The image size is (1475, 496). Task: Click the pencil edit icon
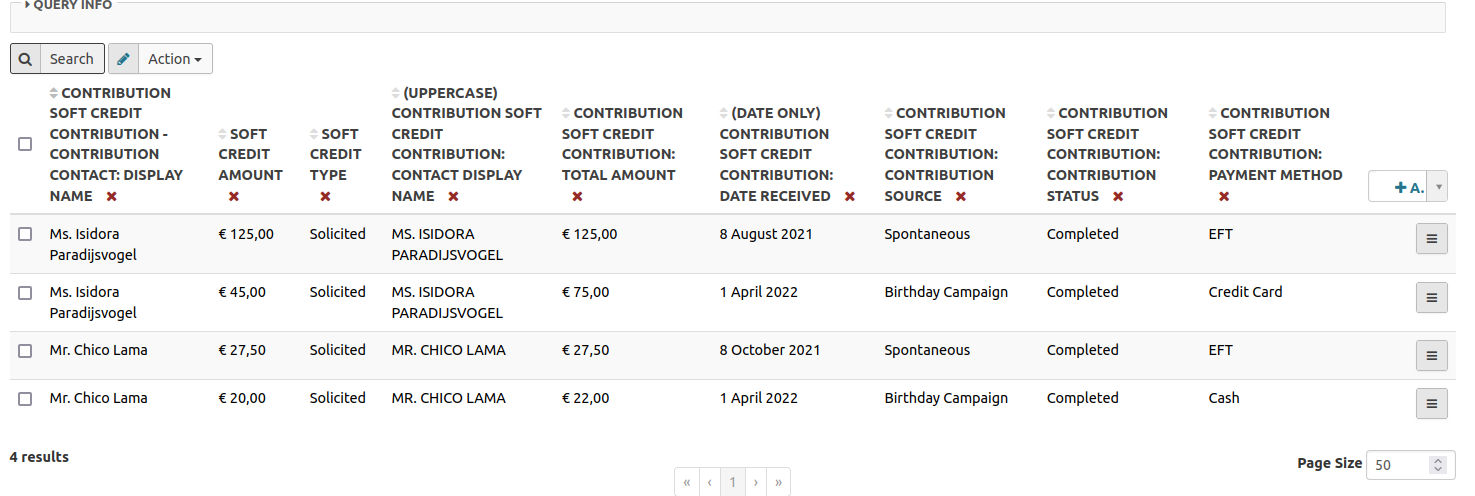[x=123, y=59]
